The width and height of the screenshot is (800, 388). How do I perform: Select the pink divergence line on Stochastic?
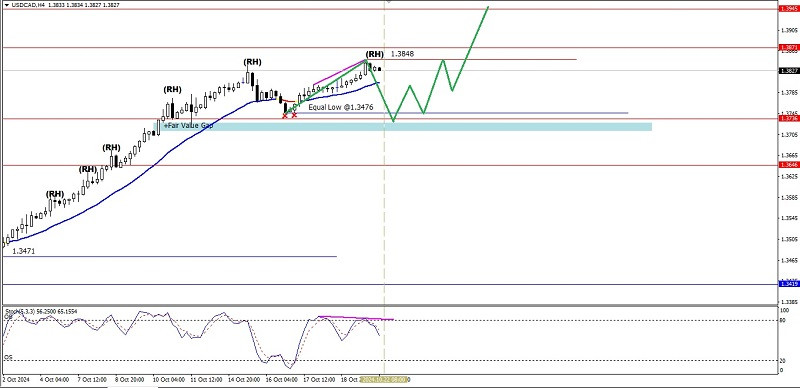click(x=356, y=318)
